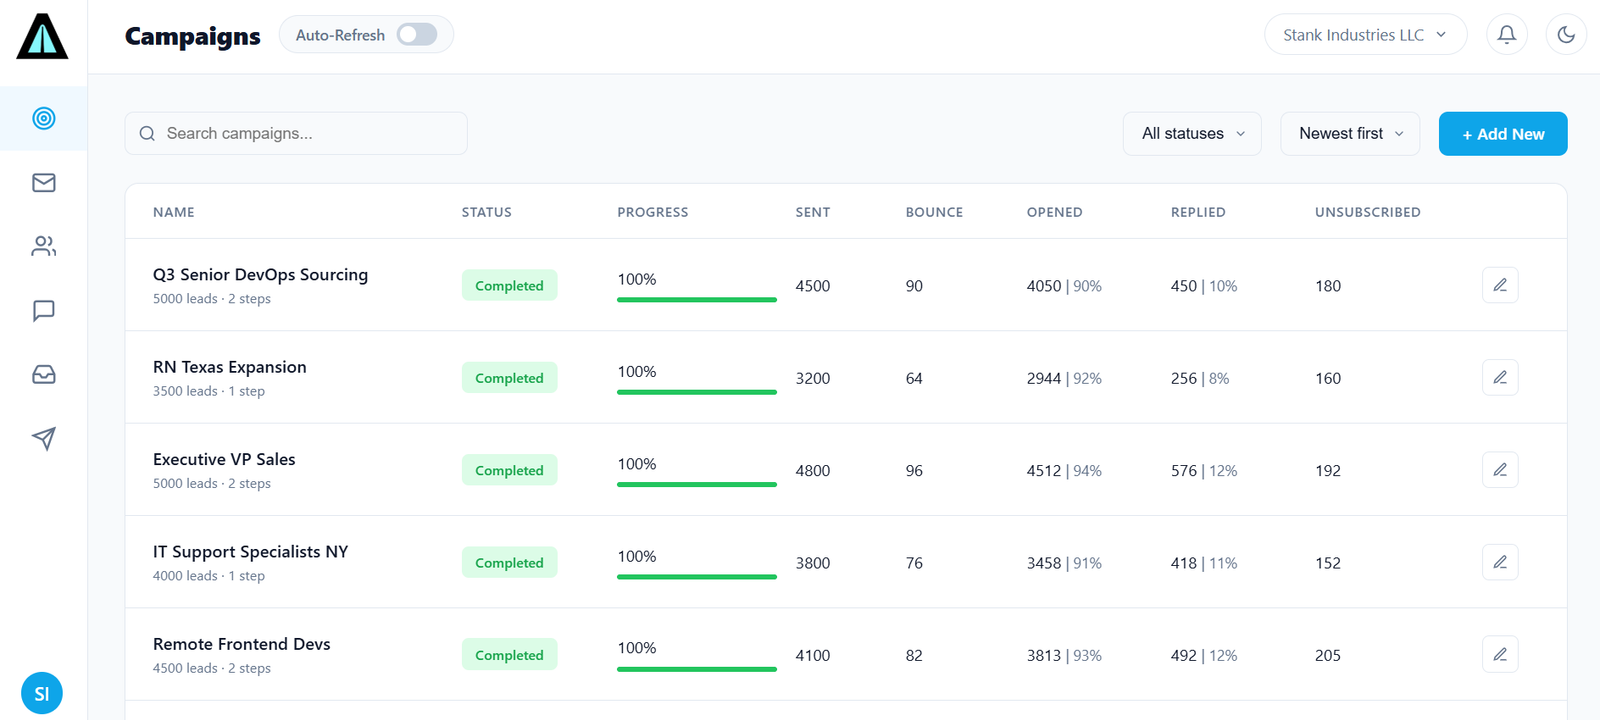This screenshot has height=720, width=1600.
Task: Open the inbox tray icon in sidebar
Action: [44, 374]
